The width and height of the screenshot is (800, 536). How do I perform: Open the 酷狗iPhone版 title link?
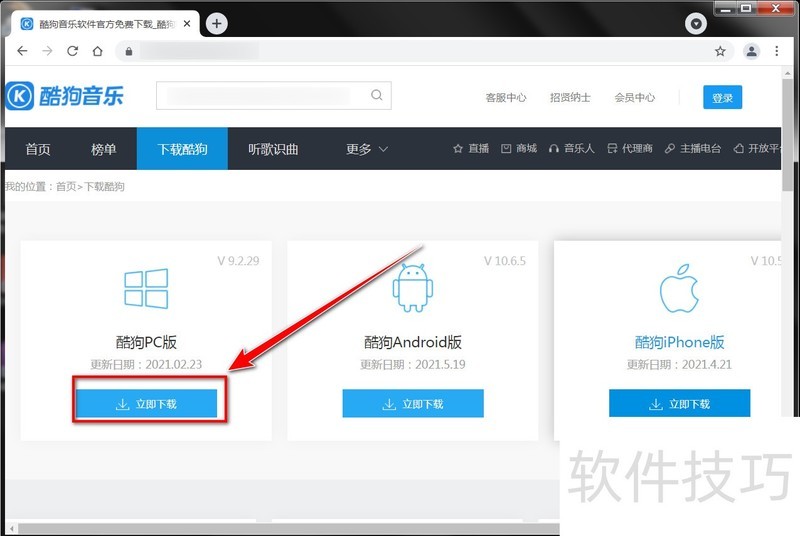[x=679, y=342]
